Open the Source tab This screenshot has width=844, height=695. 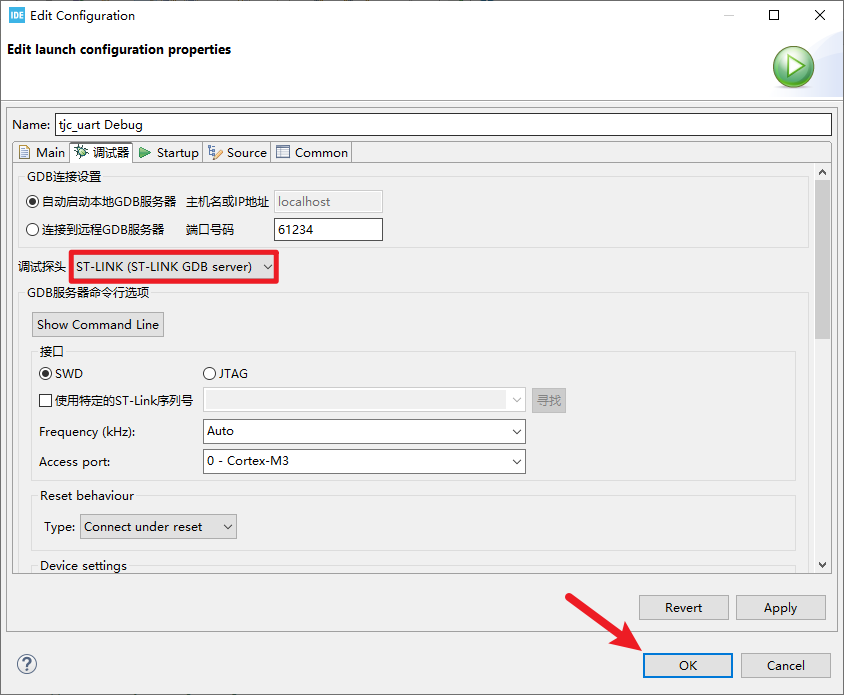pyautogui.click(x=238, y=152)
